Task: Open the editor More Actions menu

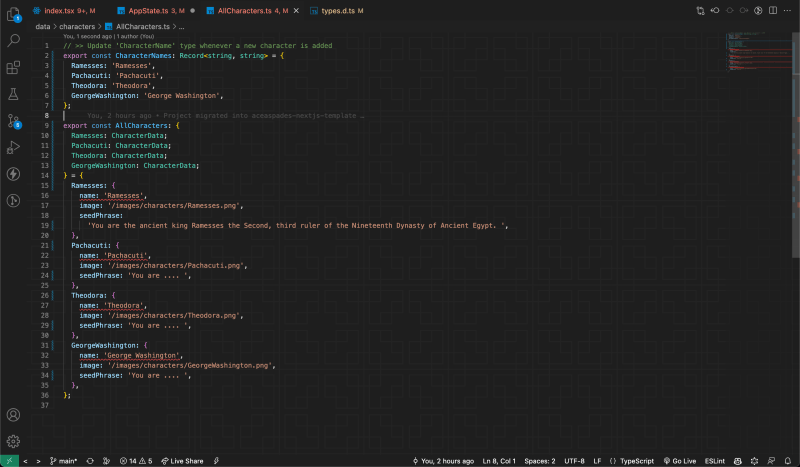Action: (786, 10)
